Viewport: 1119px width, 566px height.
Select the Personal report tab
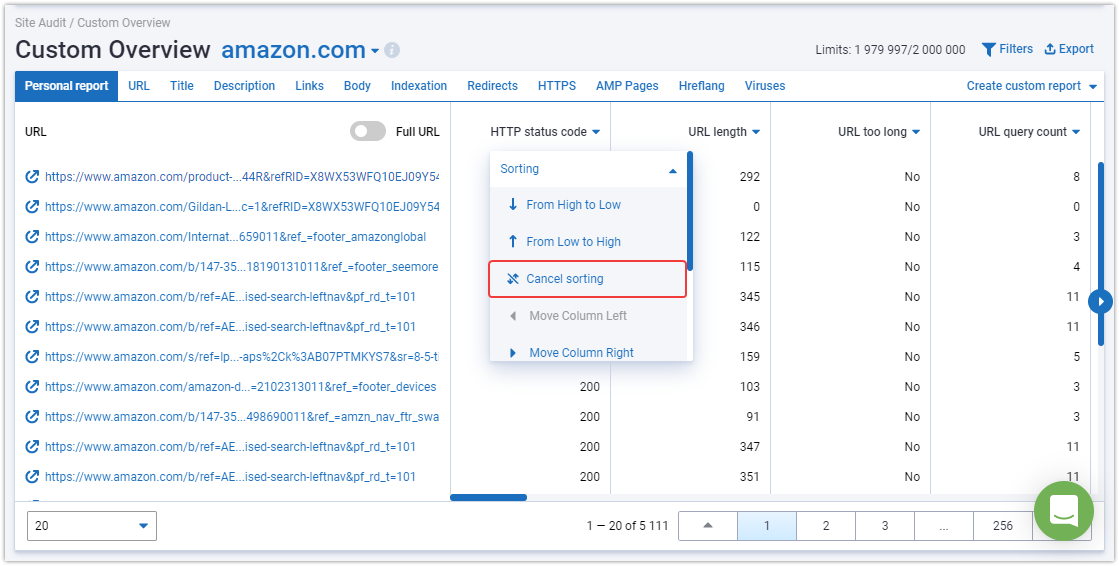point(66,86)
